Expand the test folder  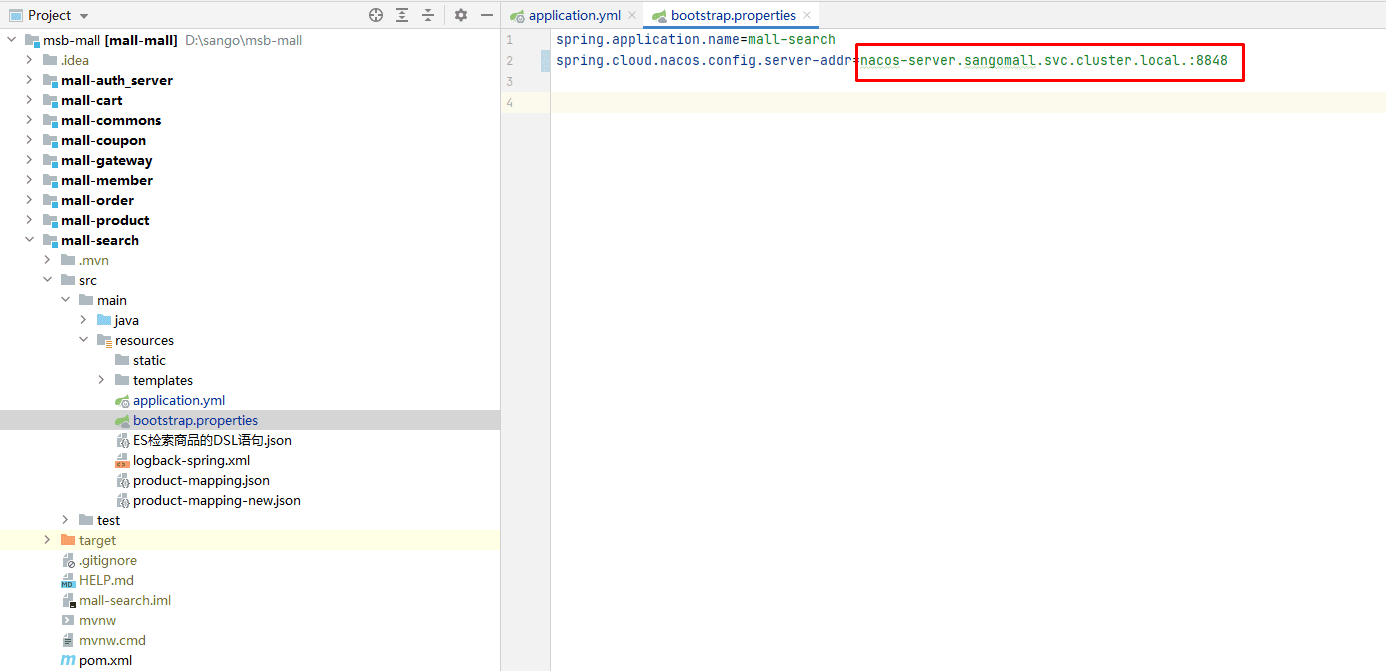[x=66, y=520]
